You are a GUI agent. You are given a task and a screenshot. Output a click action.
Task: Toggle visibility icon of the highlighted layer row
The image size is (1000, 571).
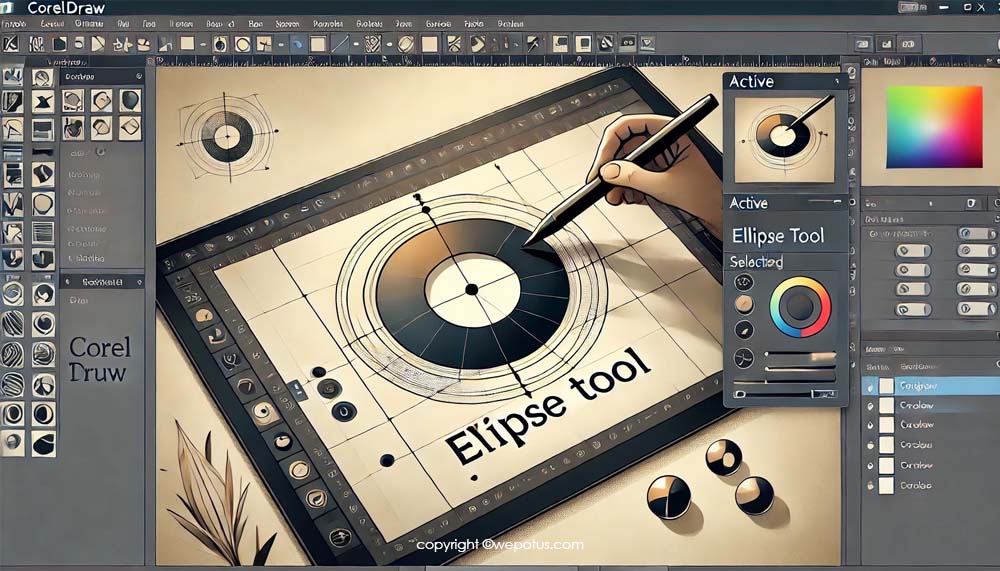[x=870, y=387]
